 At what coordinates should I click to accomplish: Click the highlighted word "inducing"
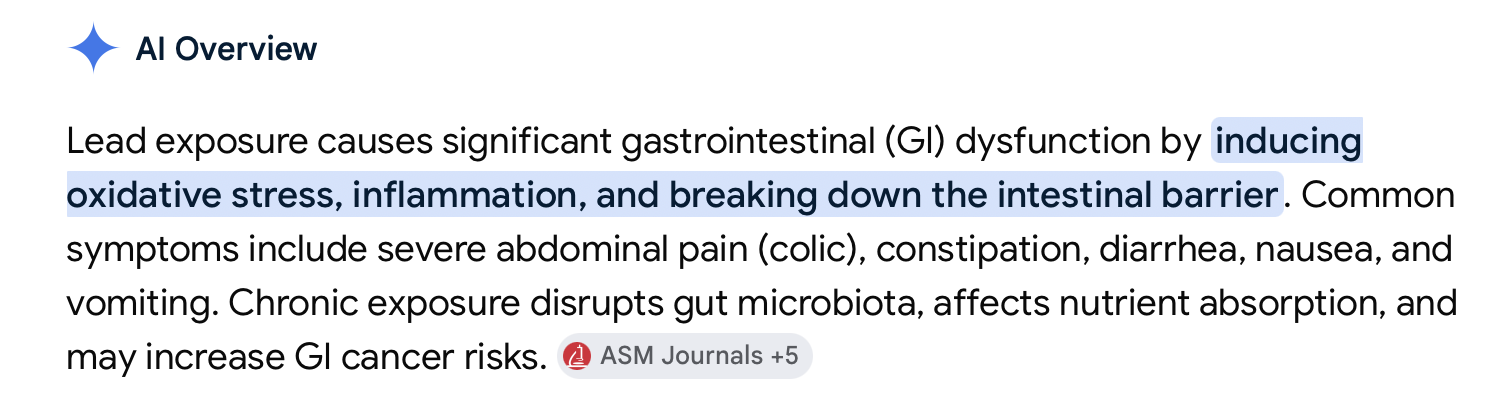pos(1288,143)
